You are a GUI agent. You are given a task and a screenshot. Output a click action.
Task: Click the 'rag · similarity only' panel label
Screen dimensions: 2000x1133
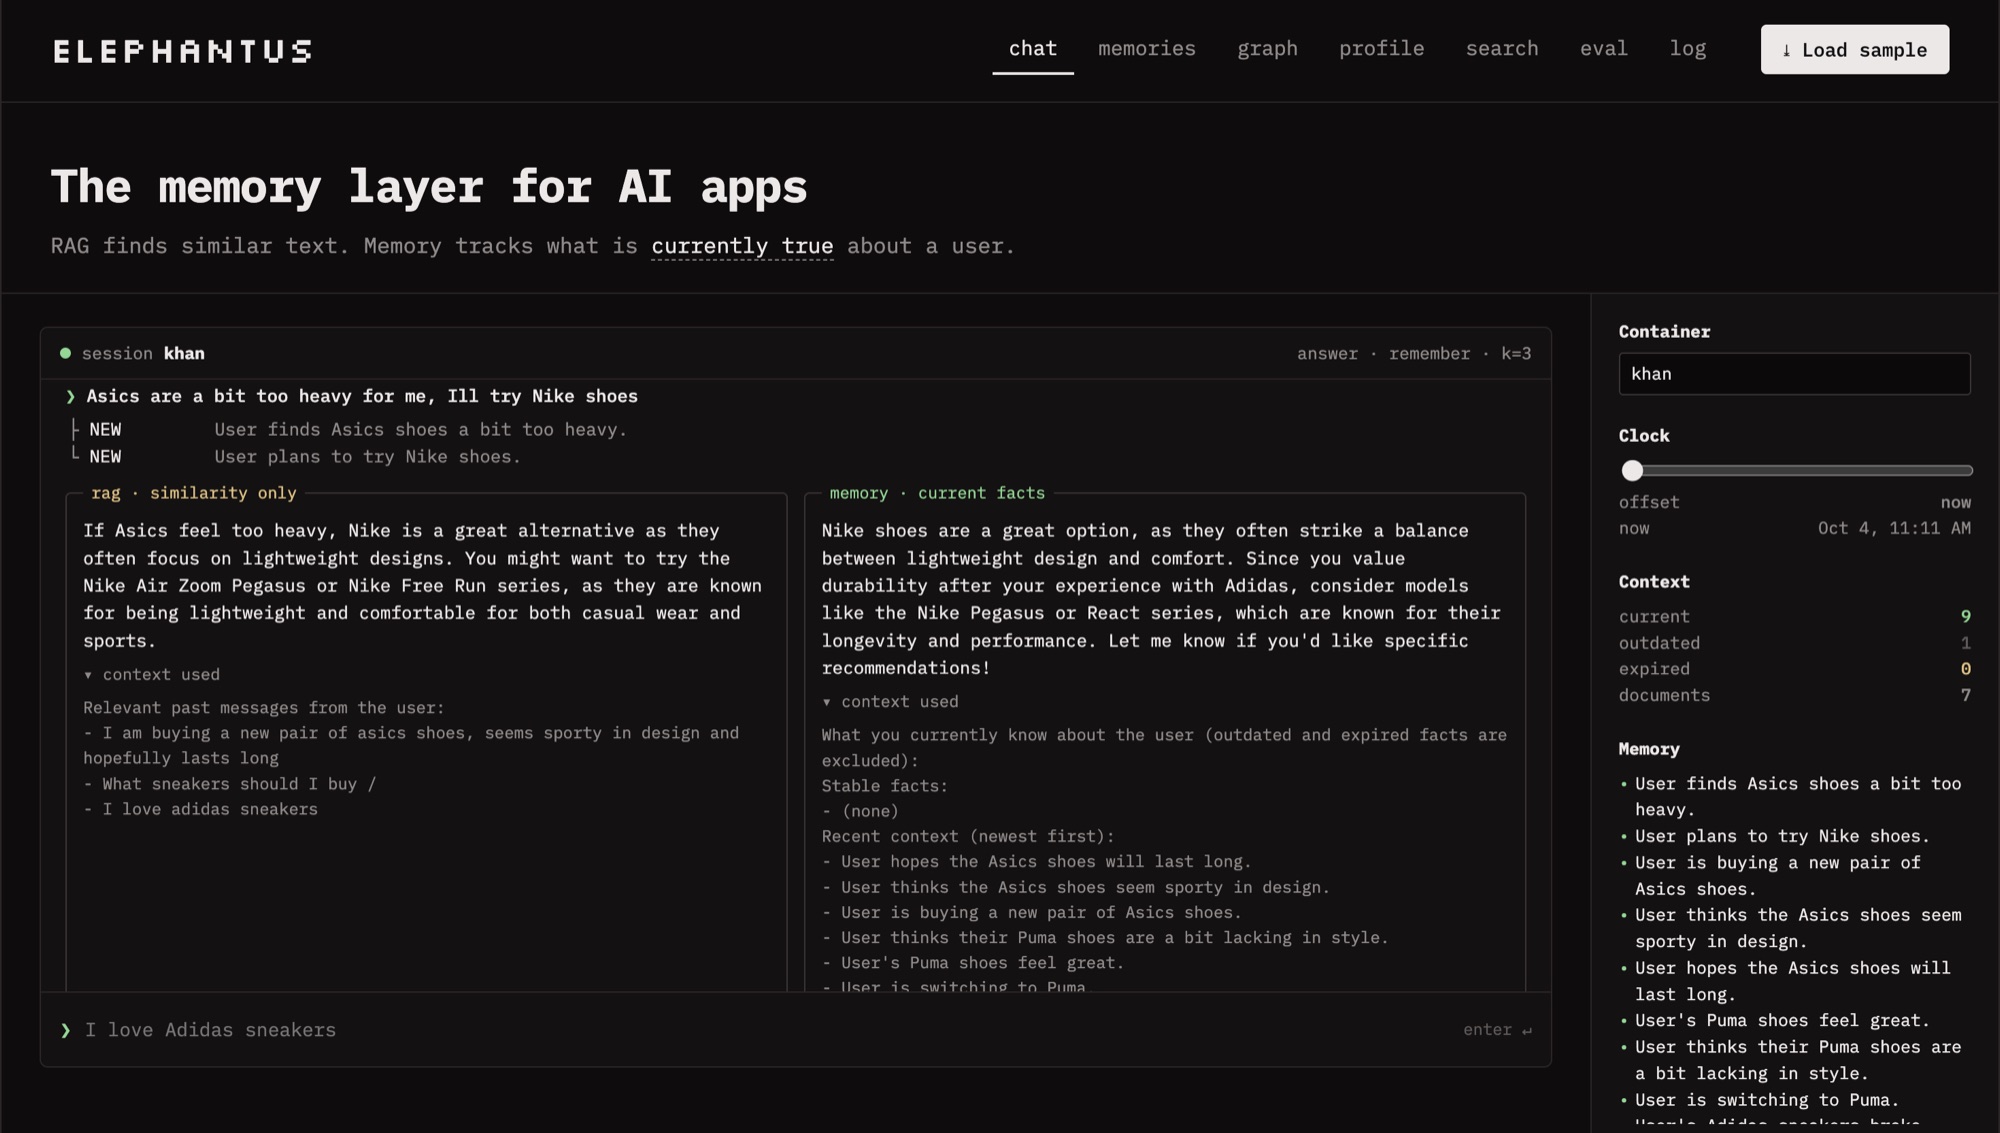(194, 493)
